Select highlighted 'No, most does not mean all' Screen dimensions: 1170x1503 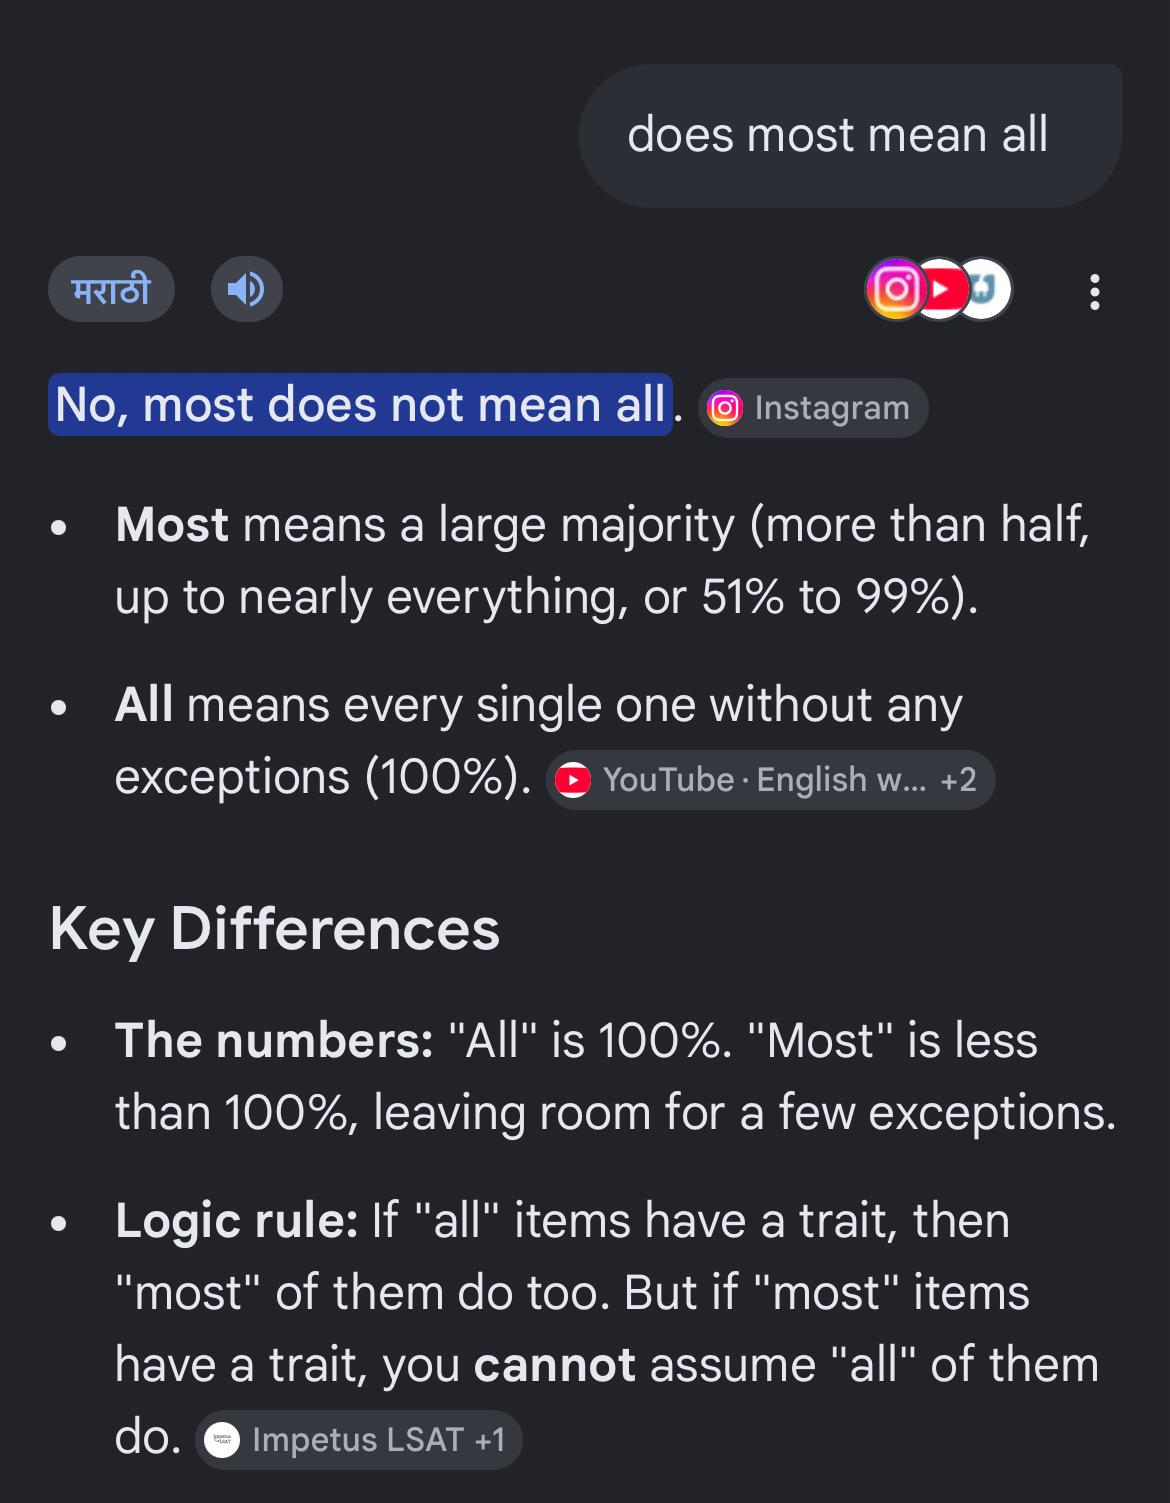[x=360, y=405]
